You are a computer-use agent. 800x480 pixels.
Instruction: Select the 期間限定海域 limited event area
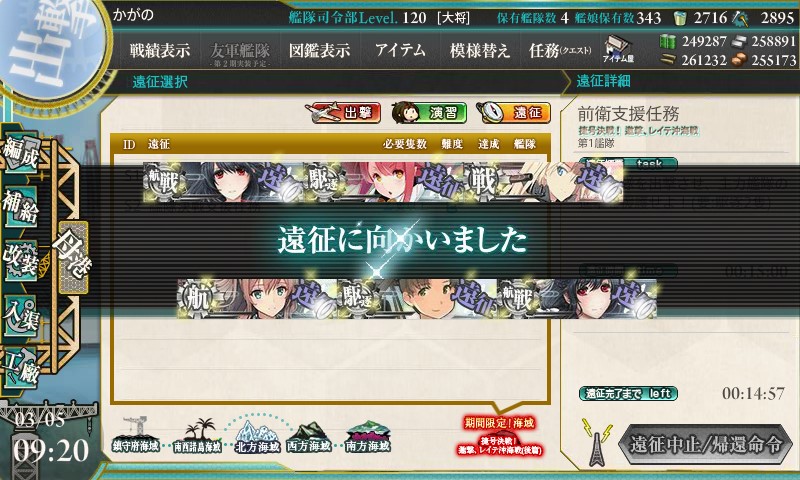pyautogui.click(x=499, y=437)
